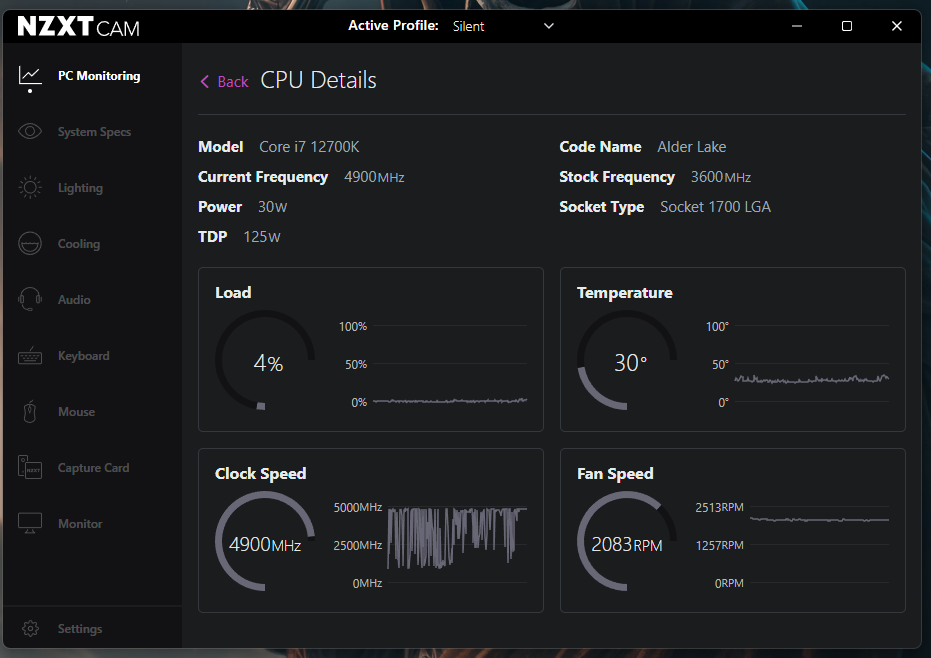This screenshot has width=931, height=658.
Task: Go to the Cooling section
Action: 79,243
